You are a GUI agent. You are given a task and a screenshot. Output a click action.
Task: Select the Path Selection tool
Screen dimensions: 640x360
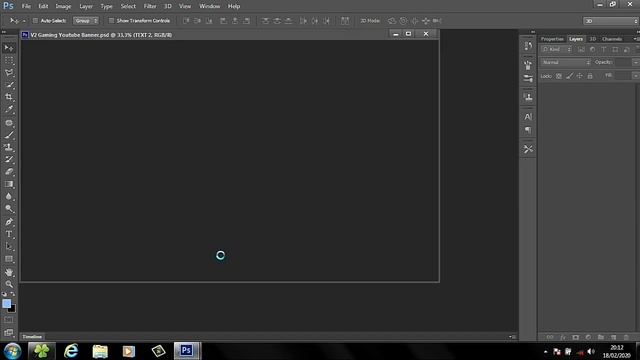click(9, 247)
